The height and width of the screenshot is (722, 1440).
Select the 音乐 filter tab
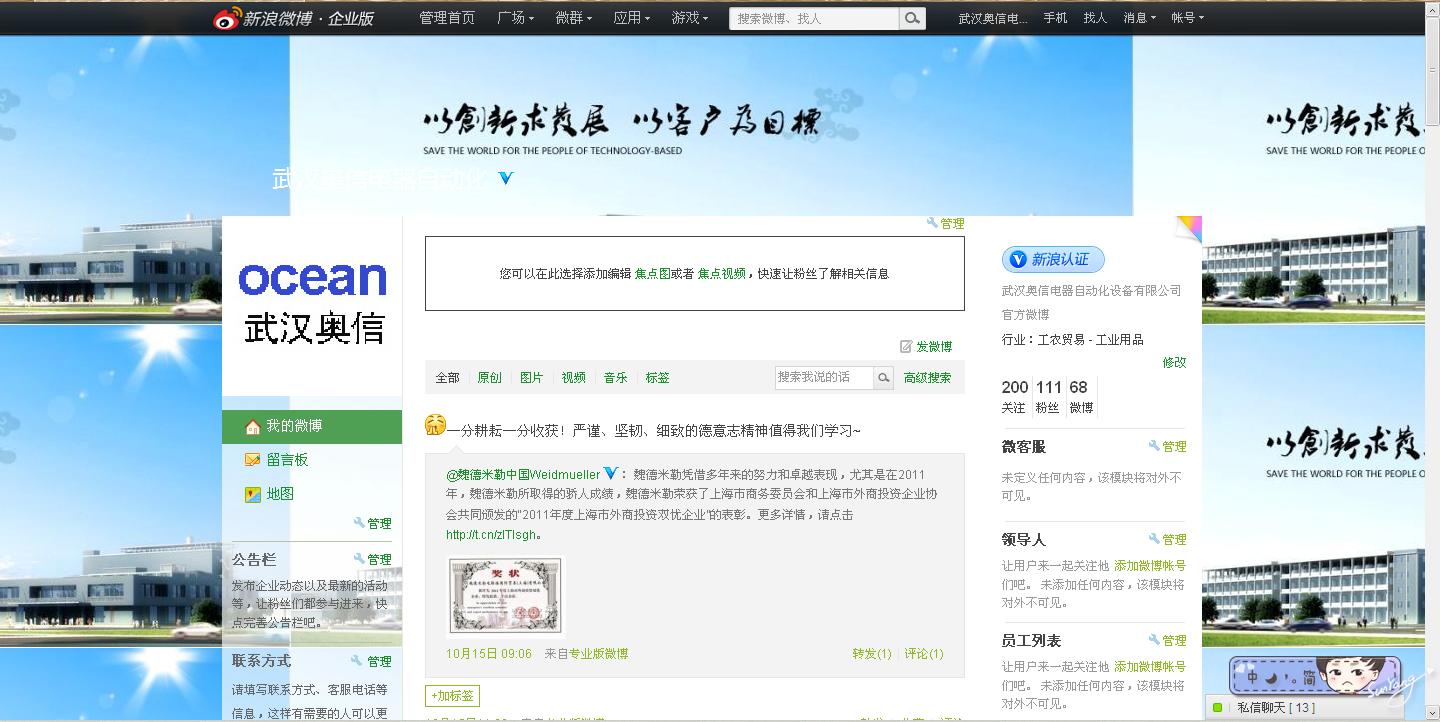coord(615,378)
